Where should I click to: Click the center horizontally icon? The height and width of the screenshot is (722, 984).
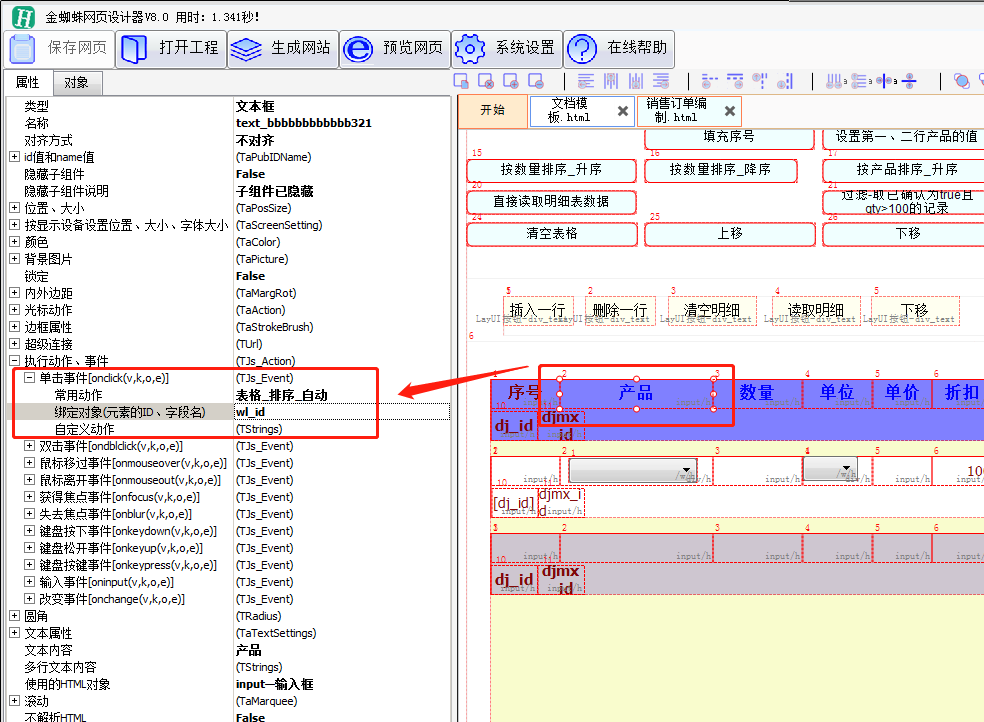click(x=885, y=80)
